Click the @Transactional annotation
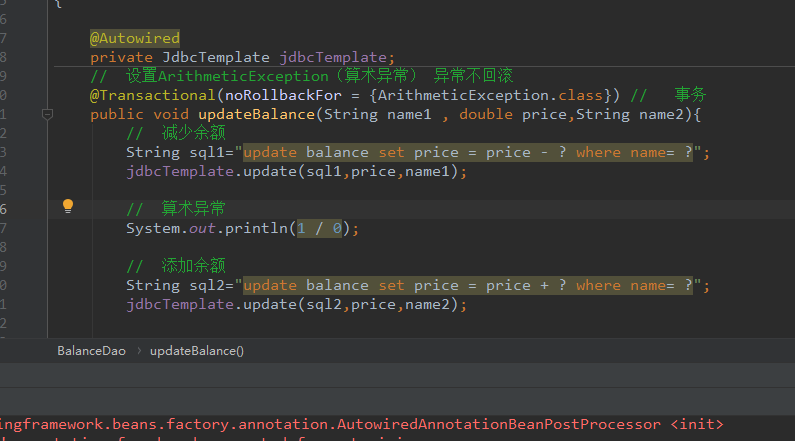 [x=153, y=95]
